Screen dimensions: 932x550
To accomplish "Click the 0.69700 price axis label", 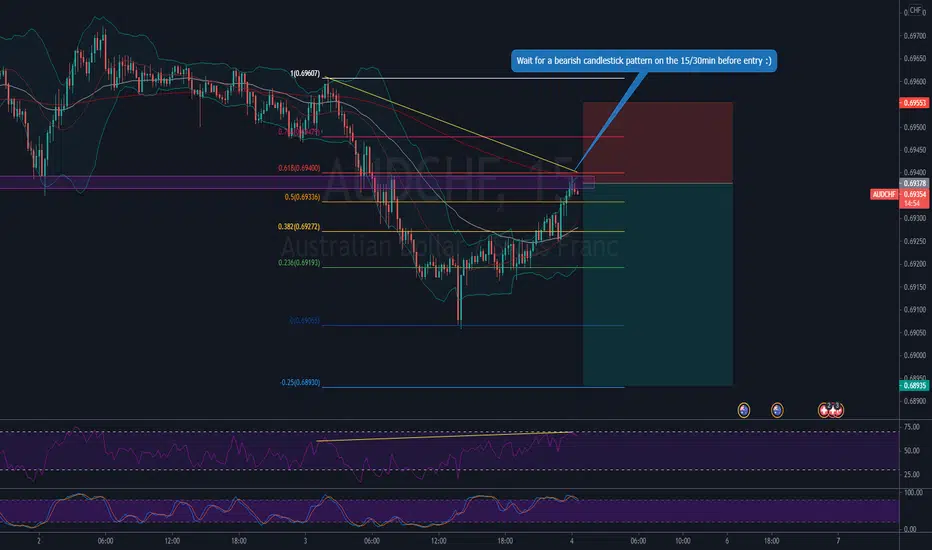I will pos(914,36).
